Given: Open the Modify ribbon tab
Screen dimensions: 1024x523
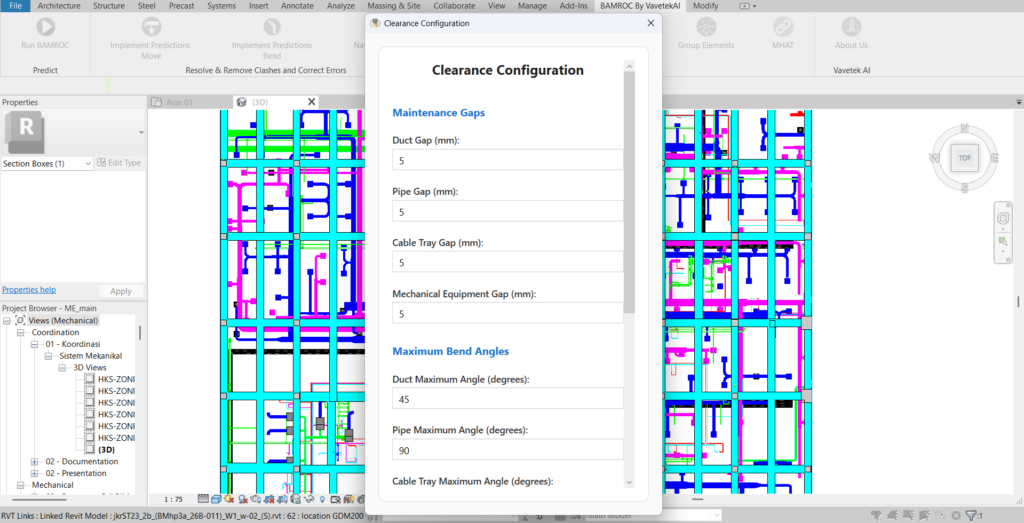Looking at the screenshot, I should coord(706,6).
